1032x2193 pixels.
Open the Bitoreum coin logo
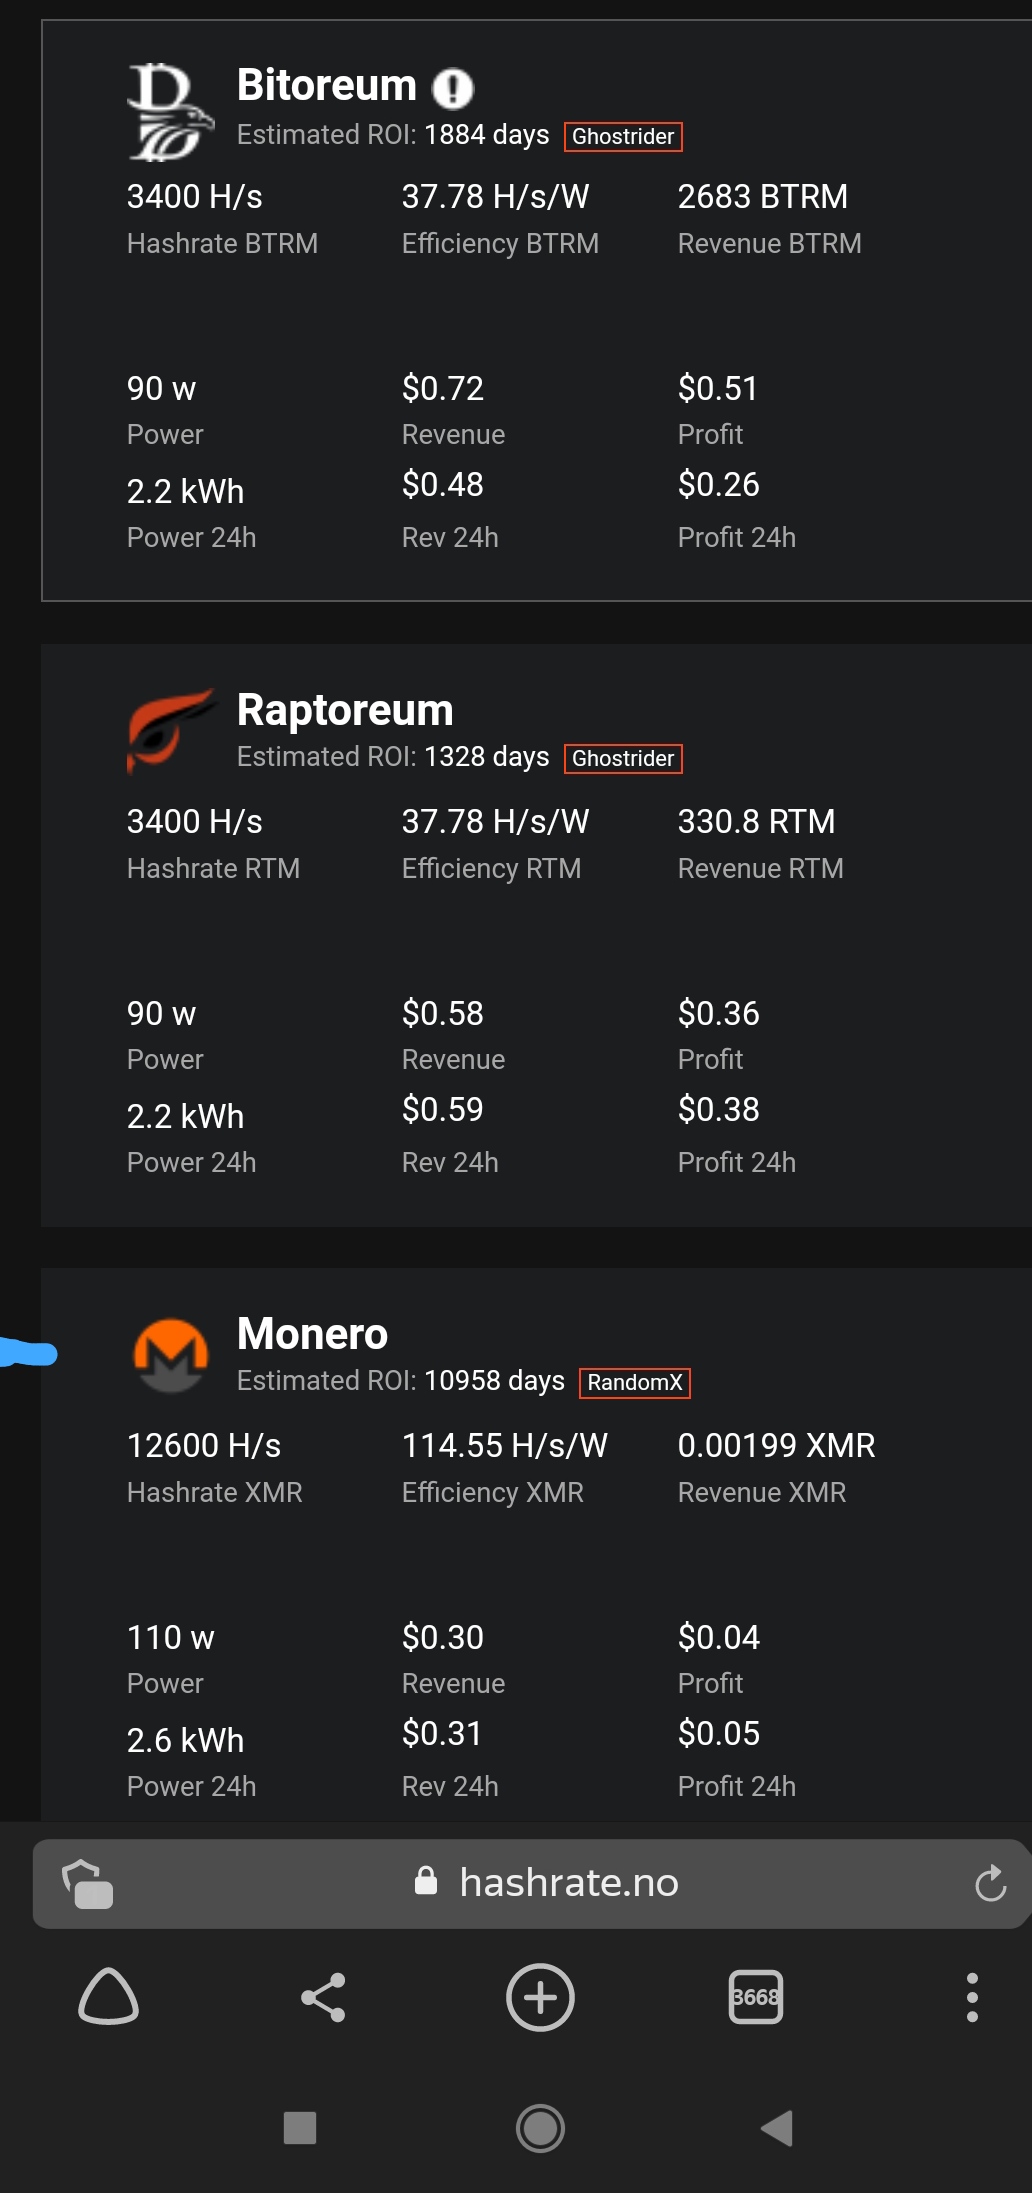pos(171,112)
